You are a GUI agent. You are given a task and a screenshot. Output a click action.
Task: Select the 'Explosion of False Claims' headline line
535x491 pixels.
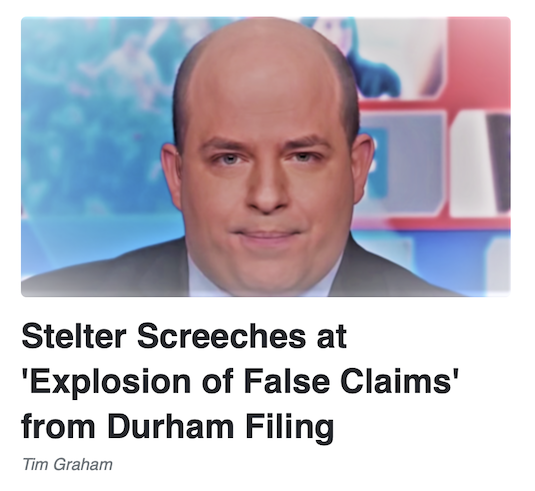[x=240, y=381]
